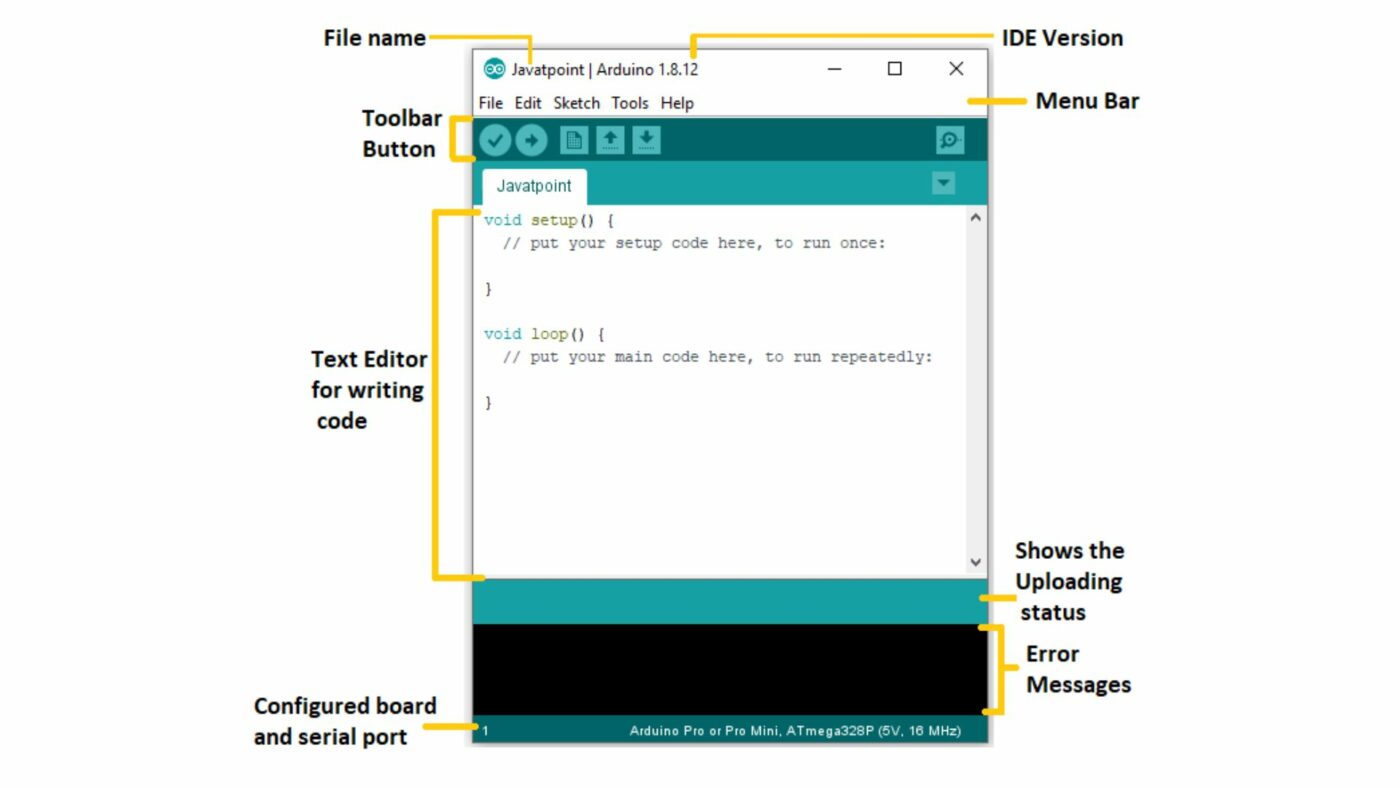Click the Verify checkmark toolbar button

coord(495,141)
